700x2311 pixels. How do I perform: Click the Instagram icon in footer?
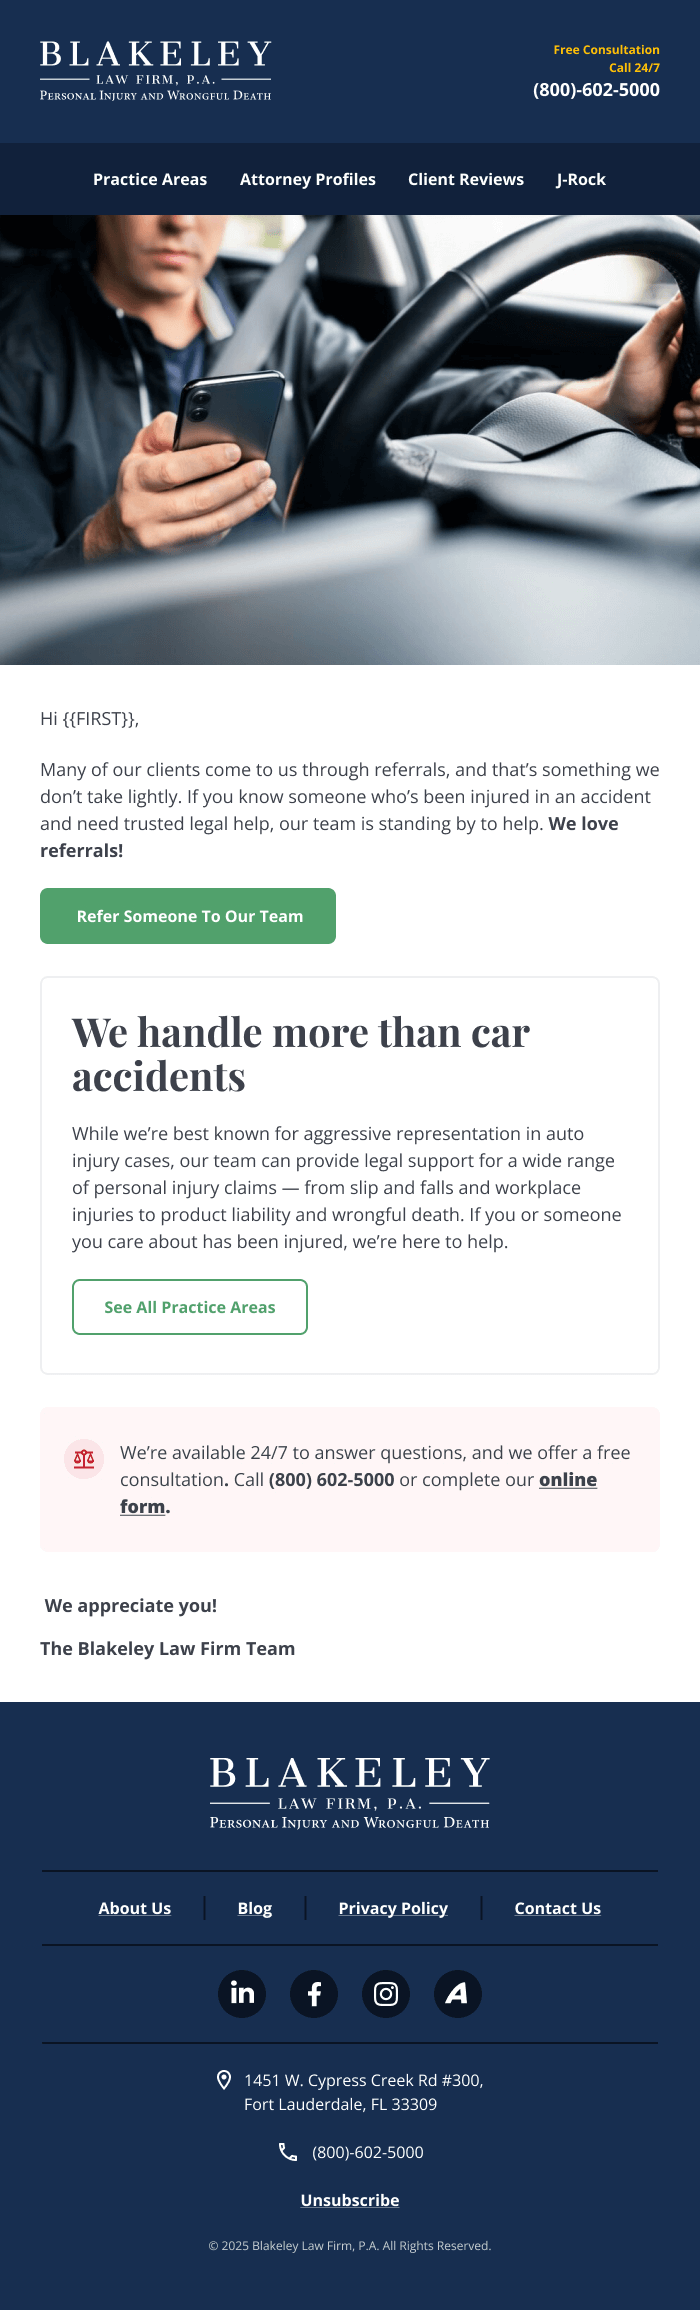click(386, 1994)
